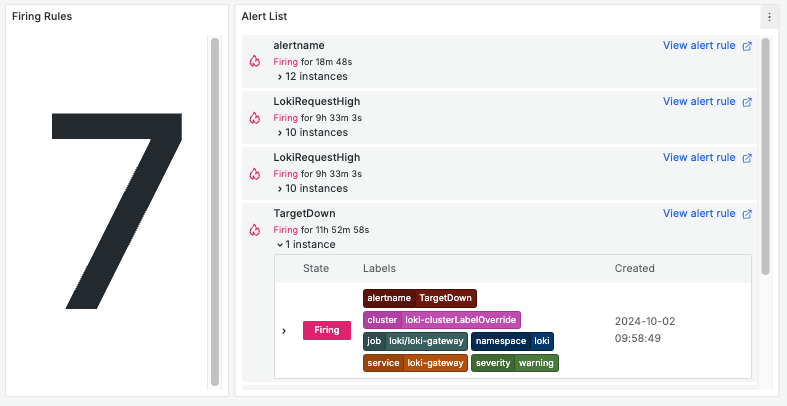
Task: Click the external link icon for the first LokiRequestHigh rule
Action: (x=747, y=102)
